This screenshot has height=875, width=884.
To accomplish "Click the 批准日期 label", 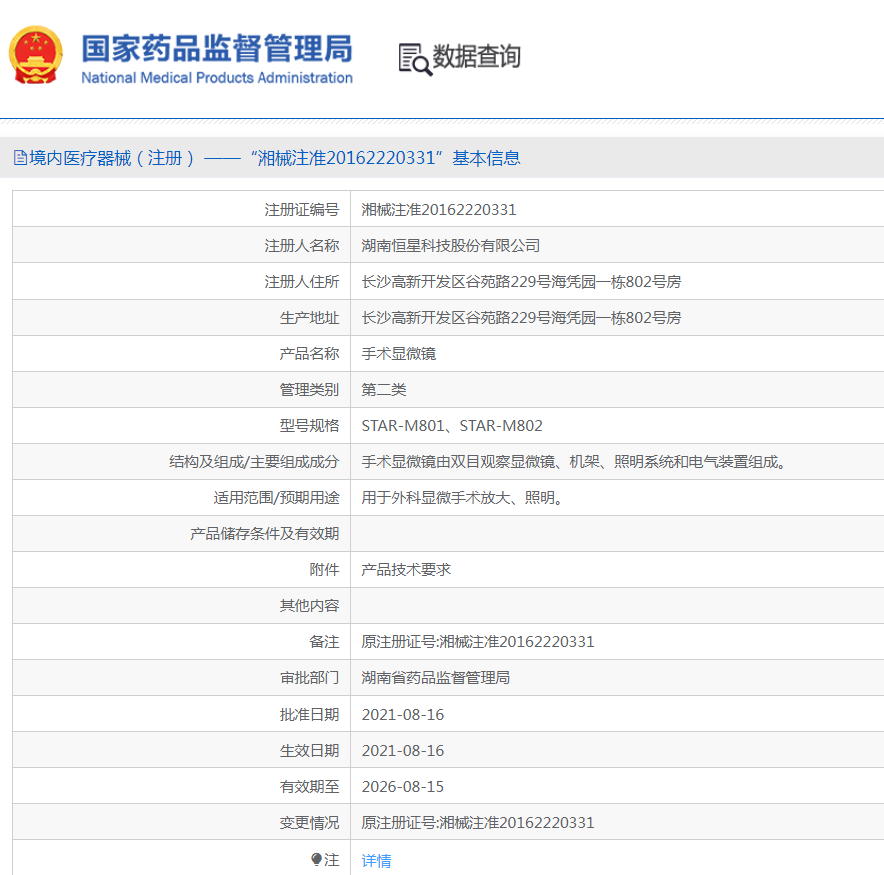I will click(x=309, y=715).
